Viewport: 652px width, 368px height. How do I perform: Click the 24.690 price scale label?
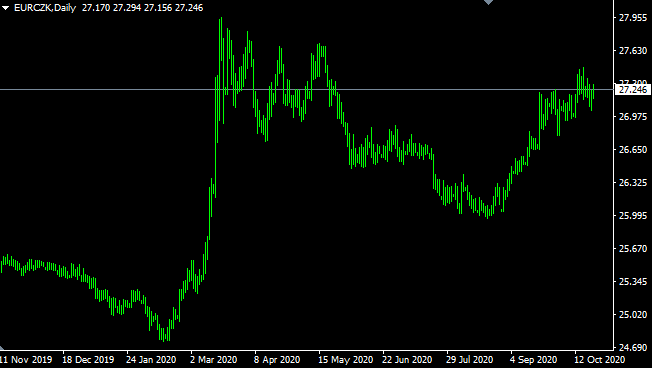tap(633, 347)
